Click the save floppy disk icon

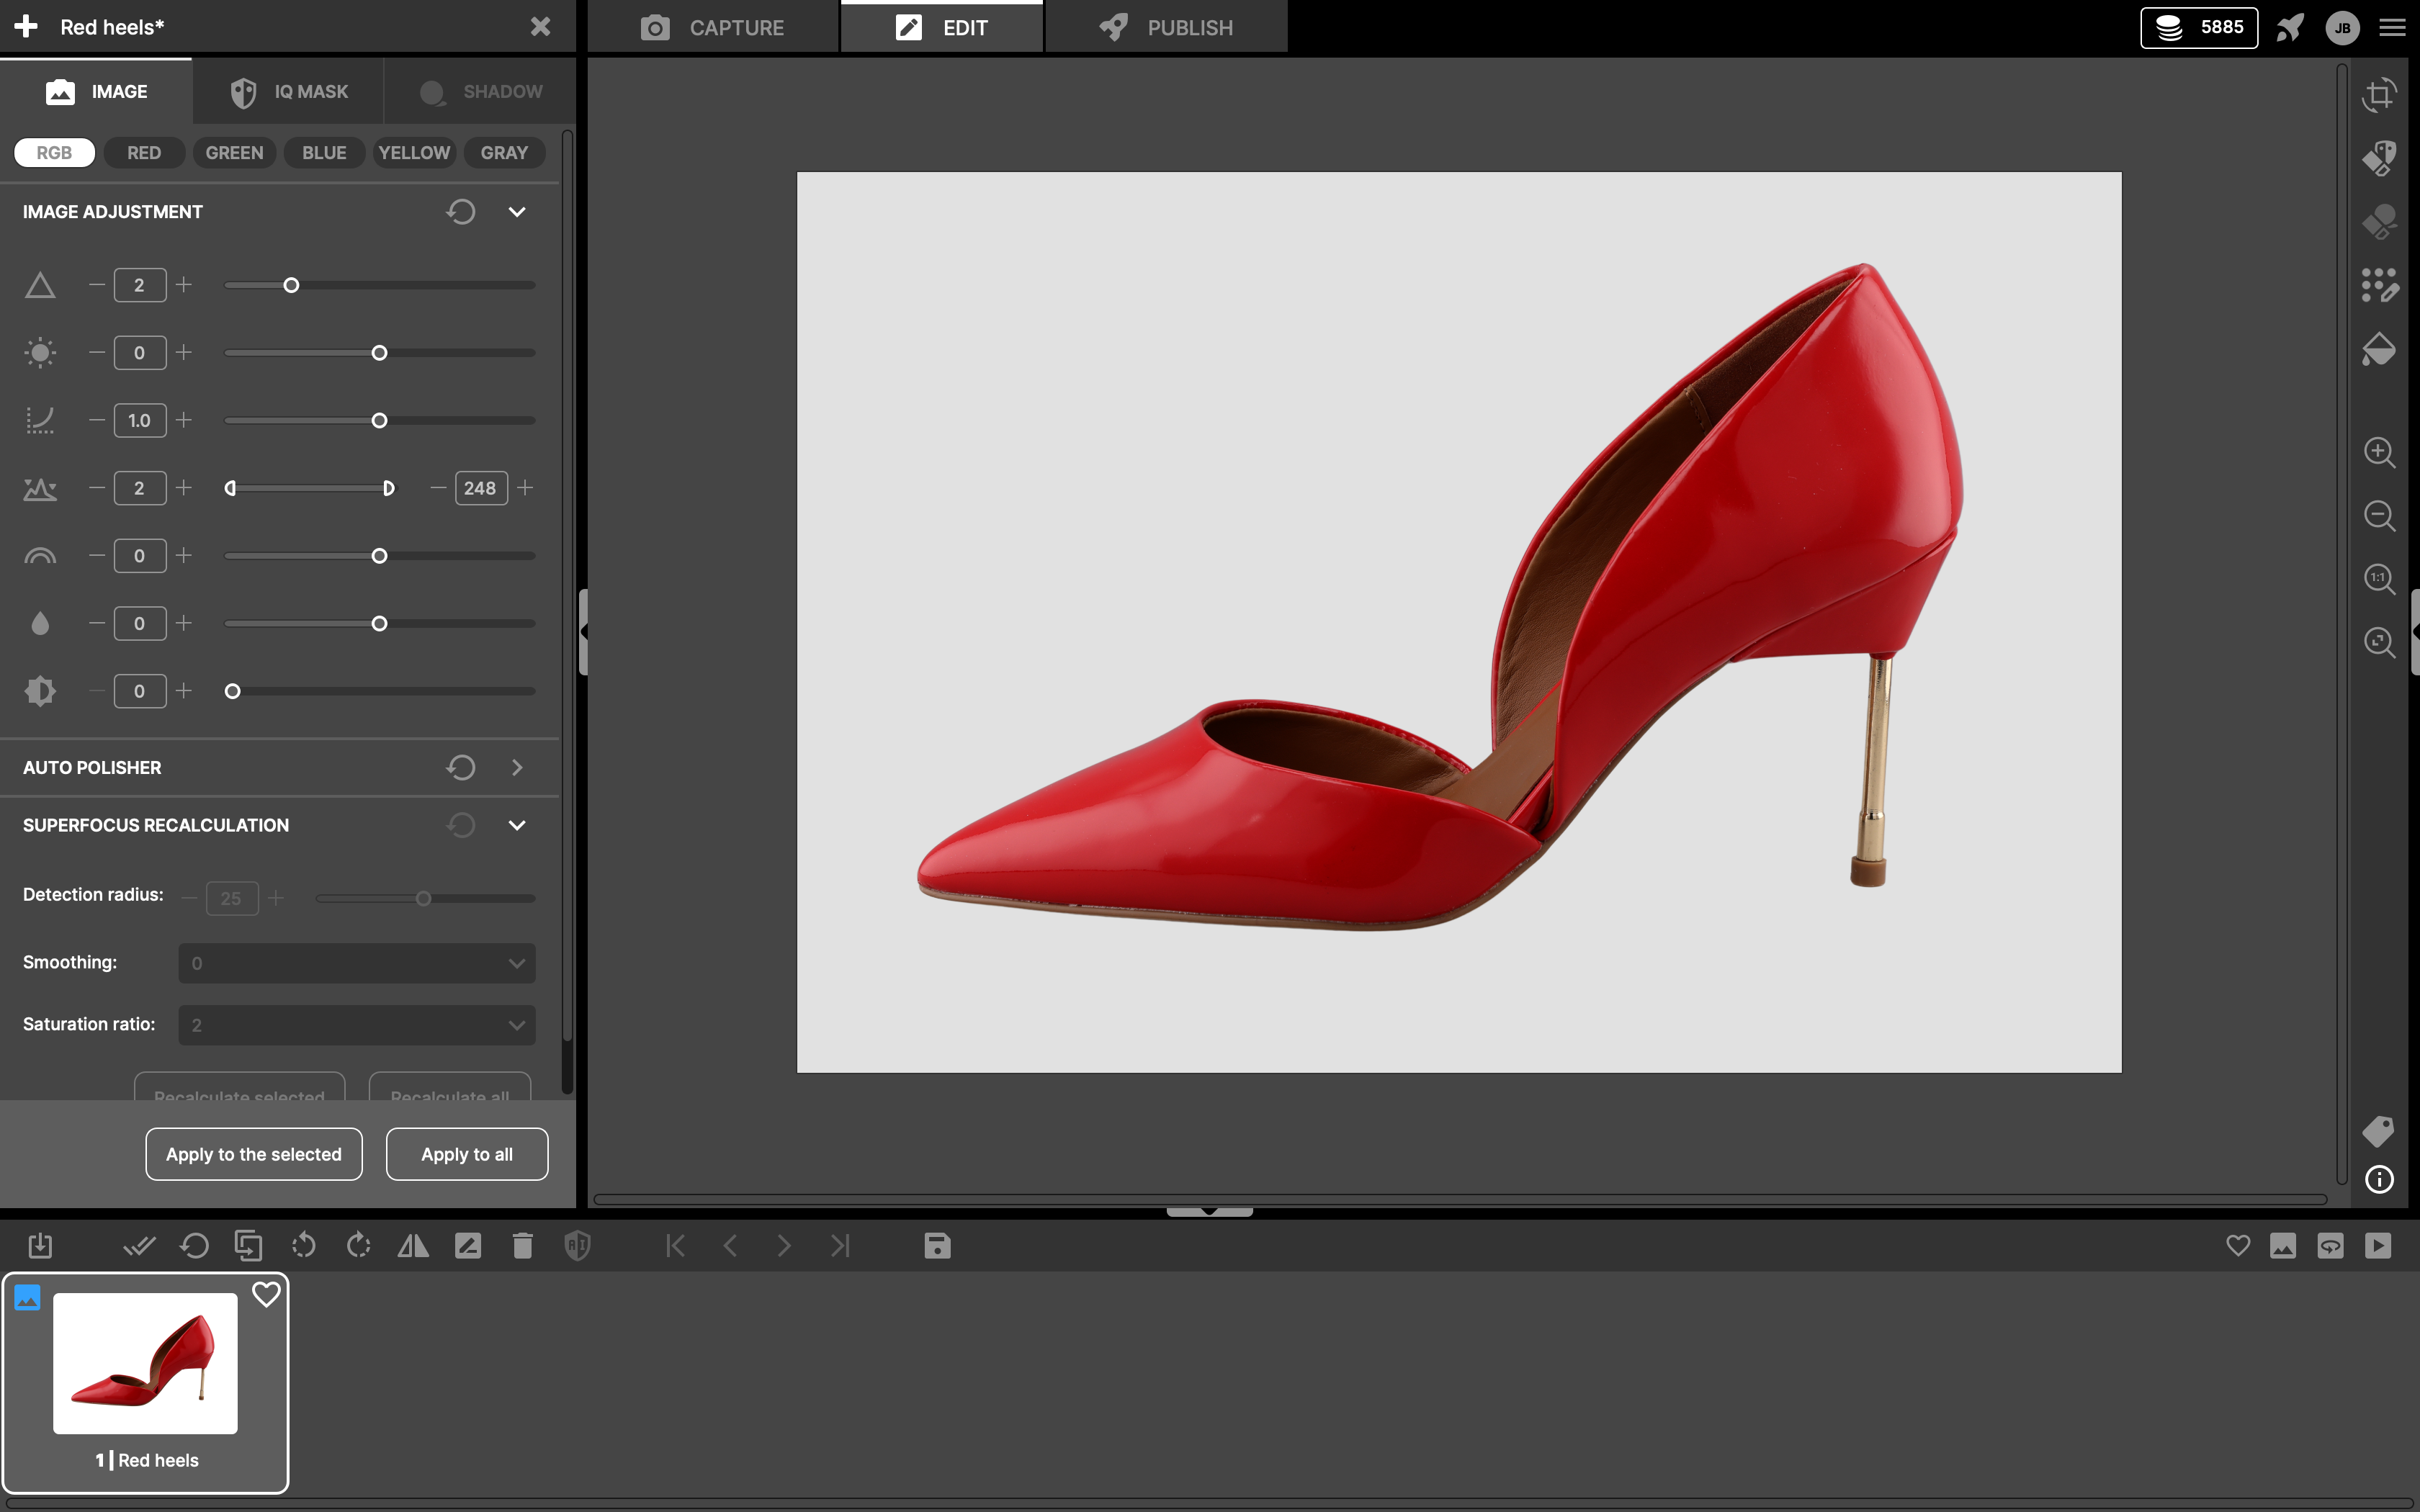[x=937, y=1245]
